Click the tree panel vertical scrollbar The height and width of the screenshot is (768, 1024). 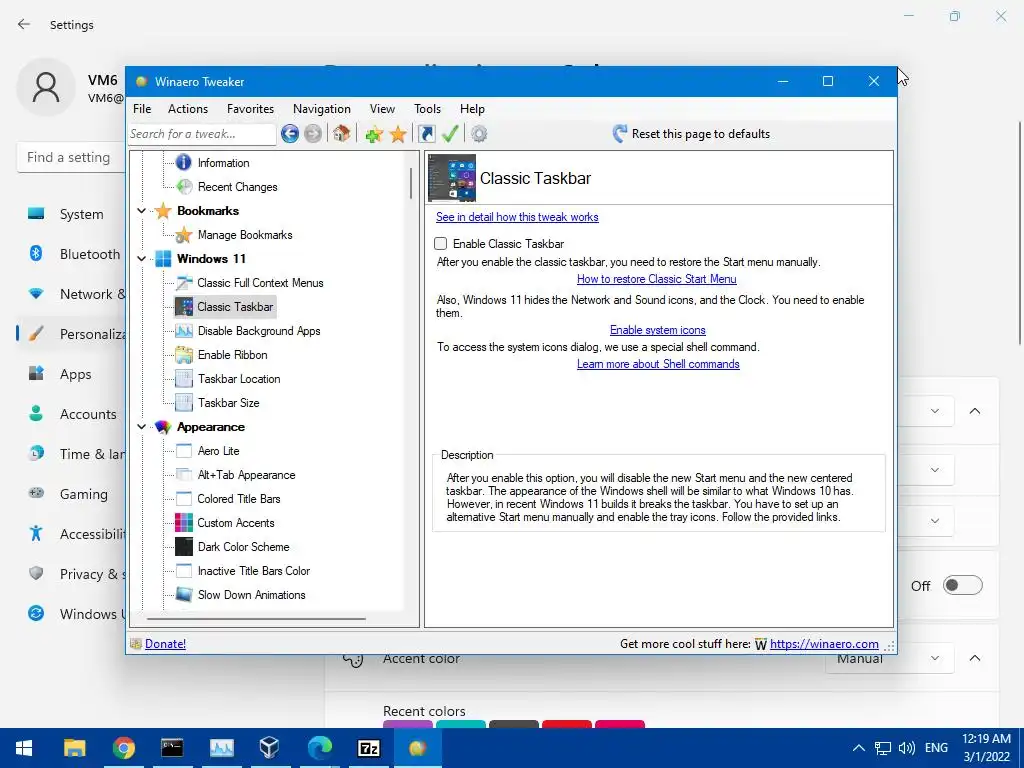click(411, 183)
